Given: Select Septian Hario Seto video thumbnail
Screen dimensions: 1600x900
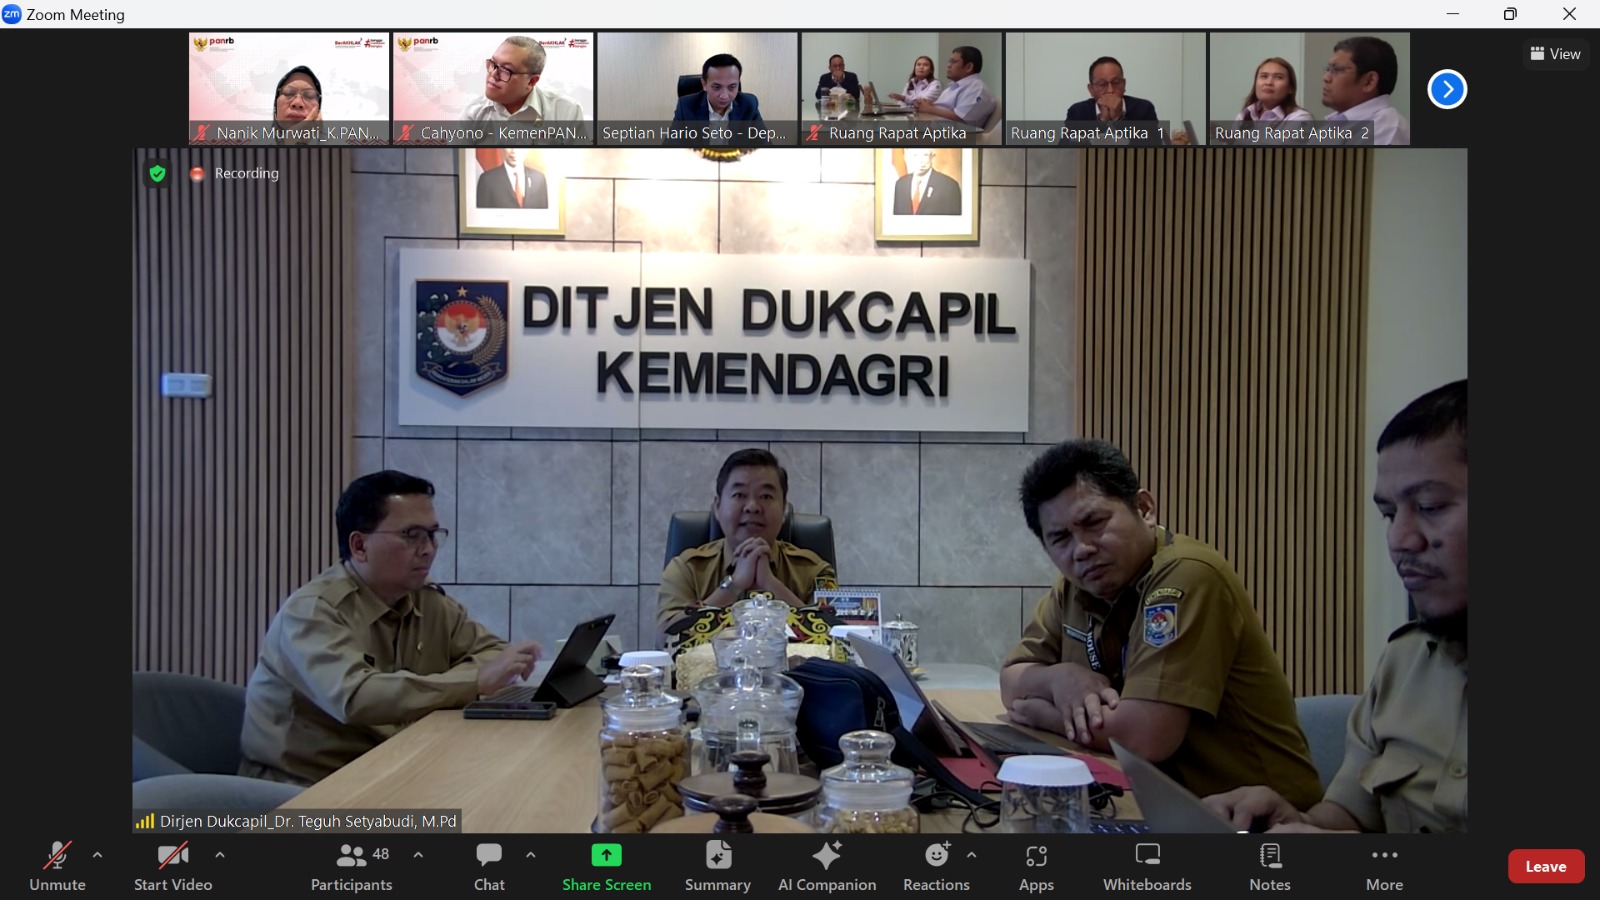Looking at the screenshot, I should pyautogui.click(x=697, y=89).
